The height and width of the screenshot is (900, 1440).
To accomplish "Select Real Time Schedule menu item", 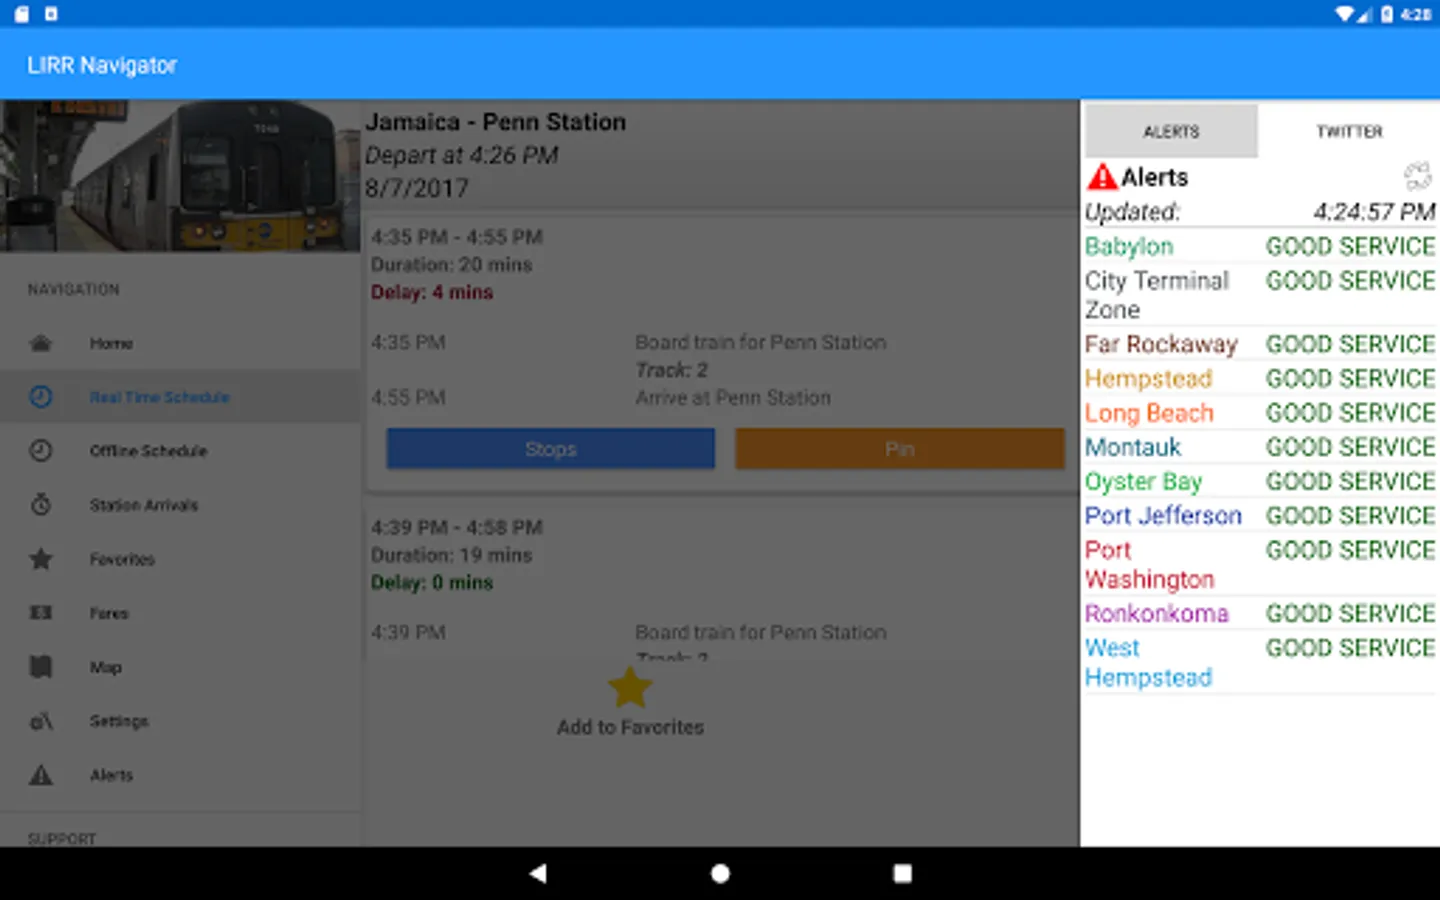I will tap(180, 397).
